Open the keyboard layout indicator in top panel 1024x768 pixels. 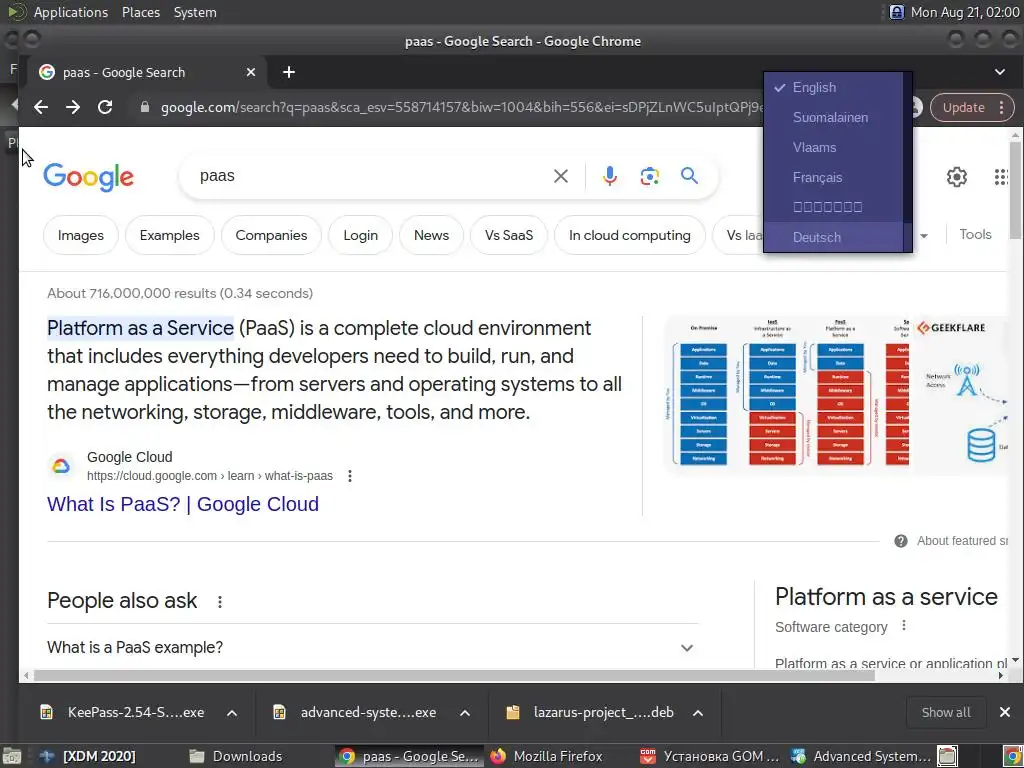tap(897, 12)
